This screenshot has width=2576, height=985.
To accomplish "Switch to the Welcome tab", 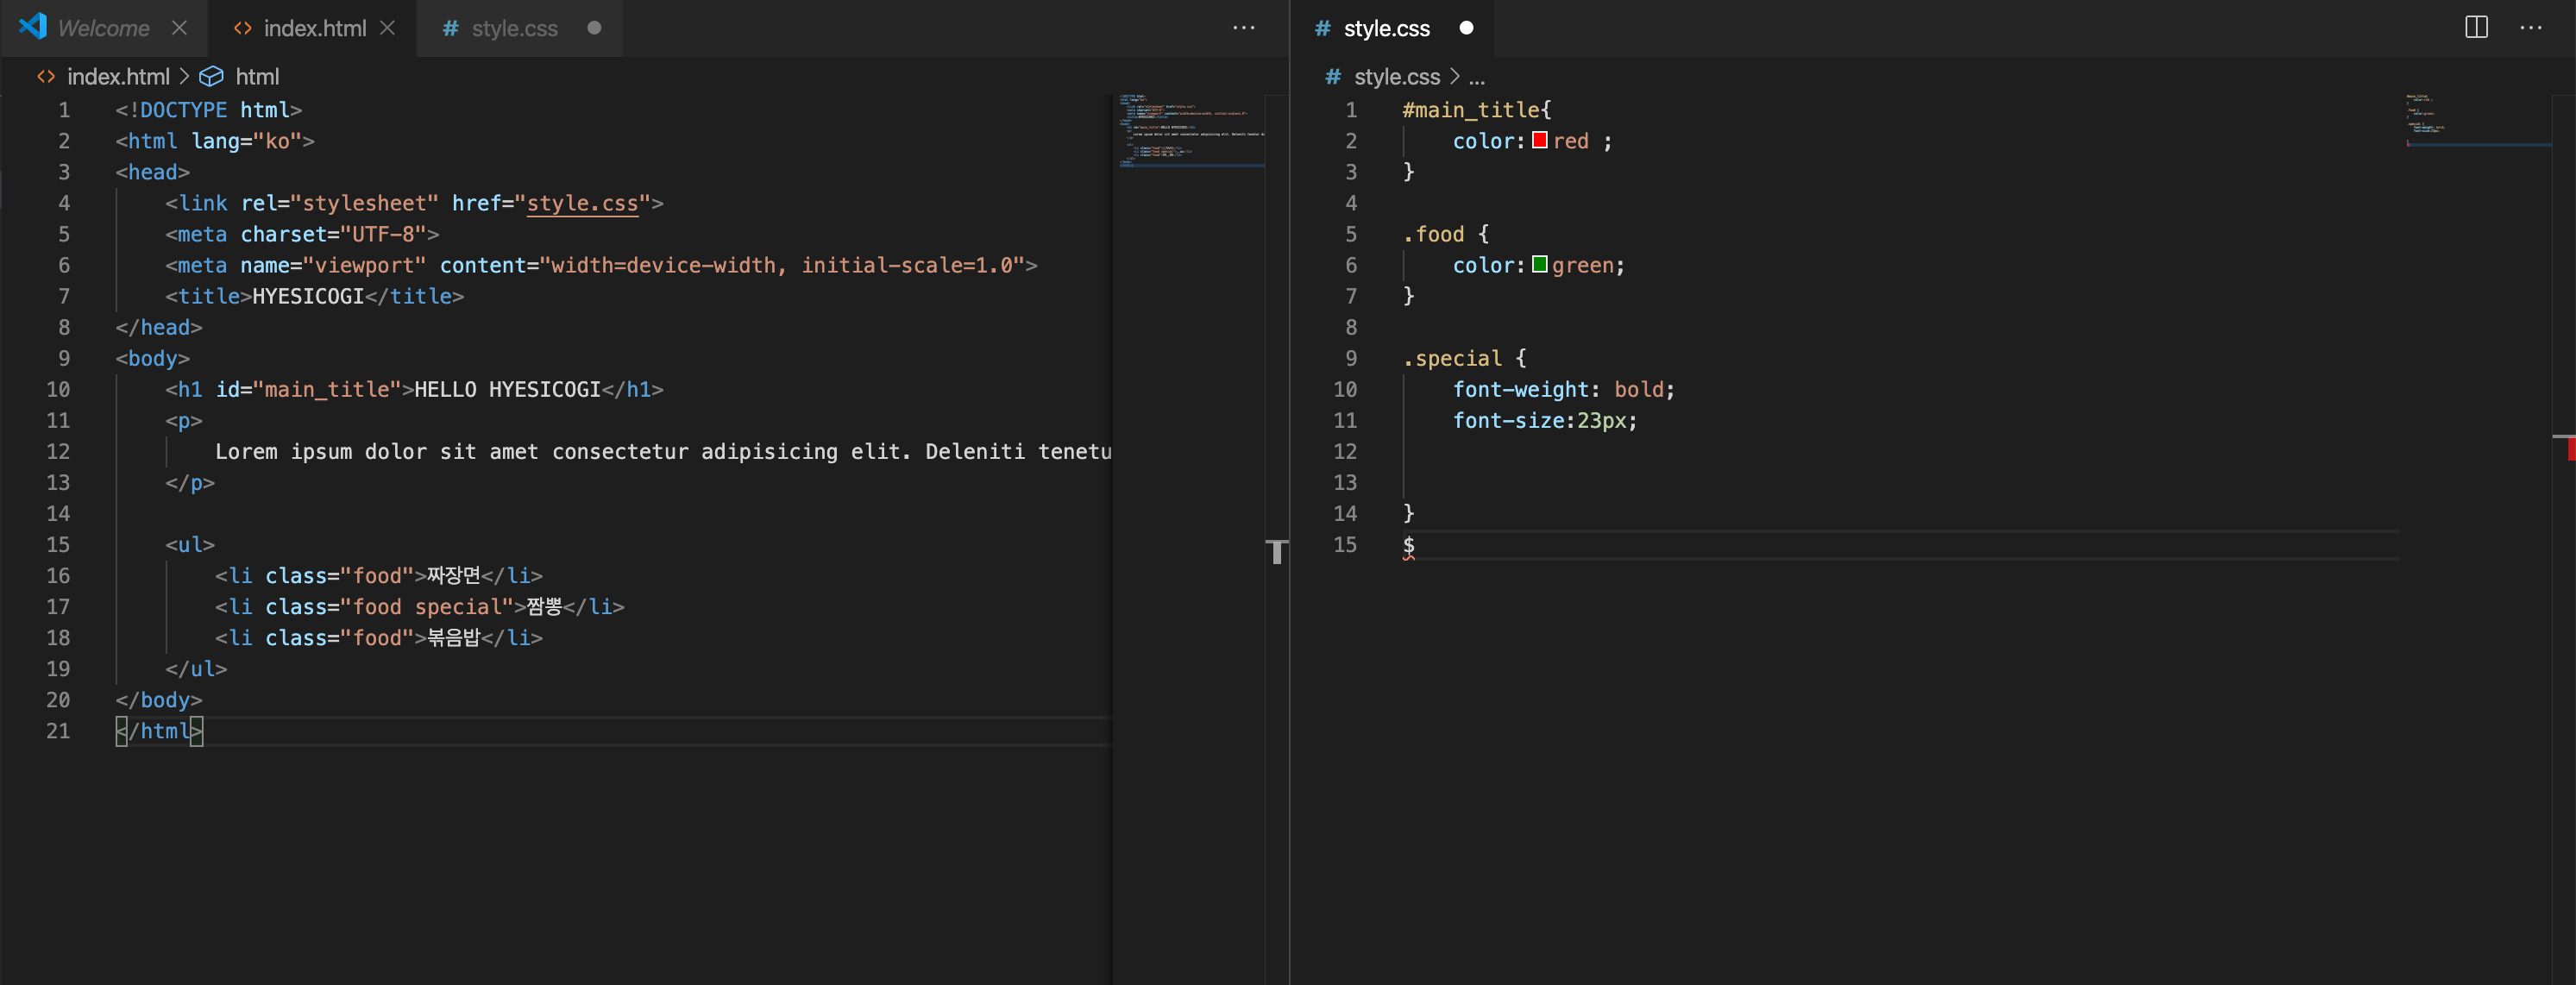I will click(103, 28).
